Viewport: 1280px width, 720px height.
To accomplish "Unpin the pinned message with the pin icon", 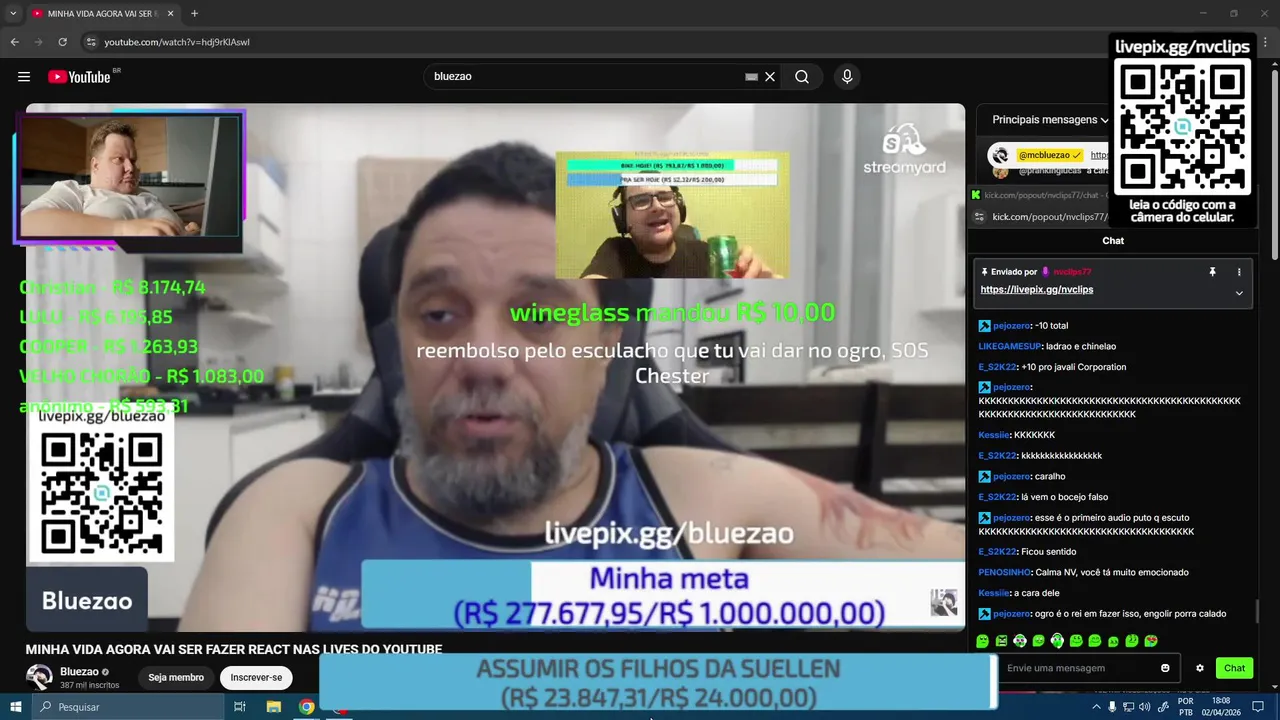I will tap(1212, 272).
